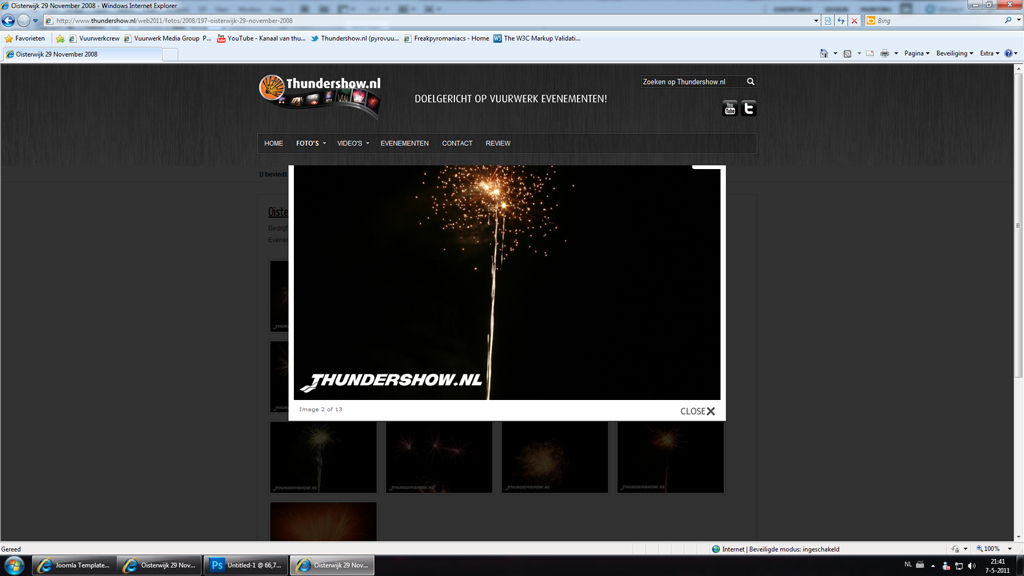Open the Thundershow.nl Twitter favorite
Image resolution: width=1024 pixels, height=576 pixels.
[355, 39]
